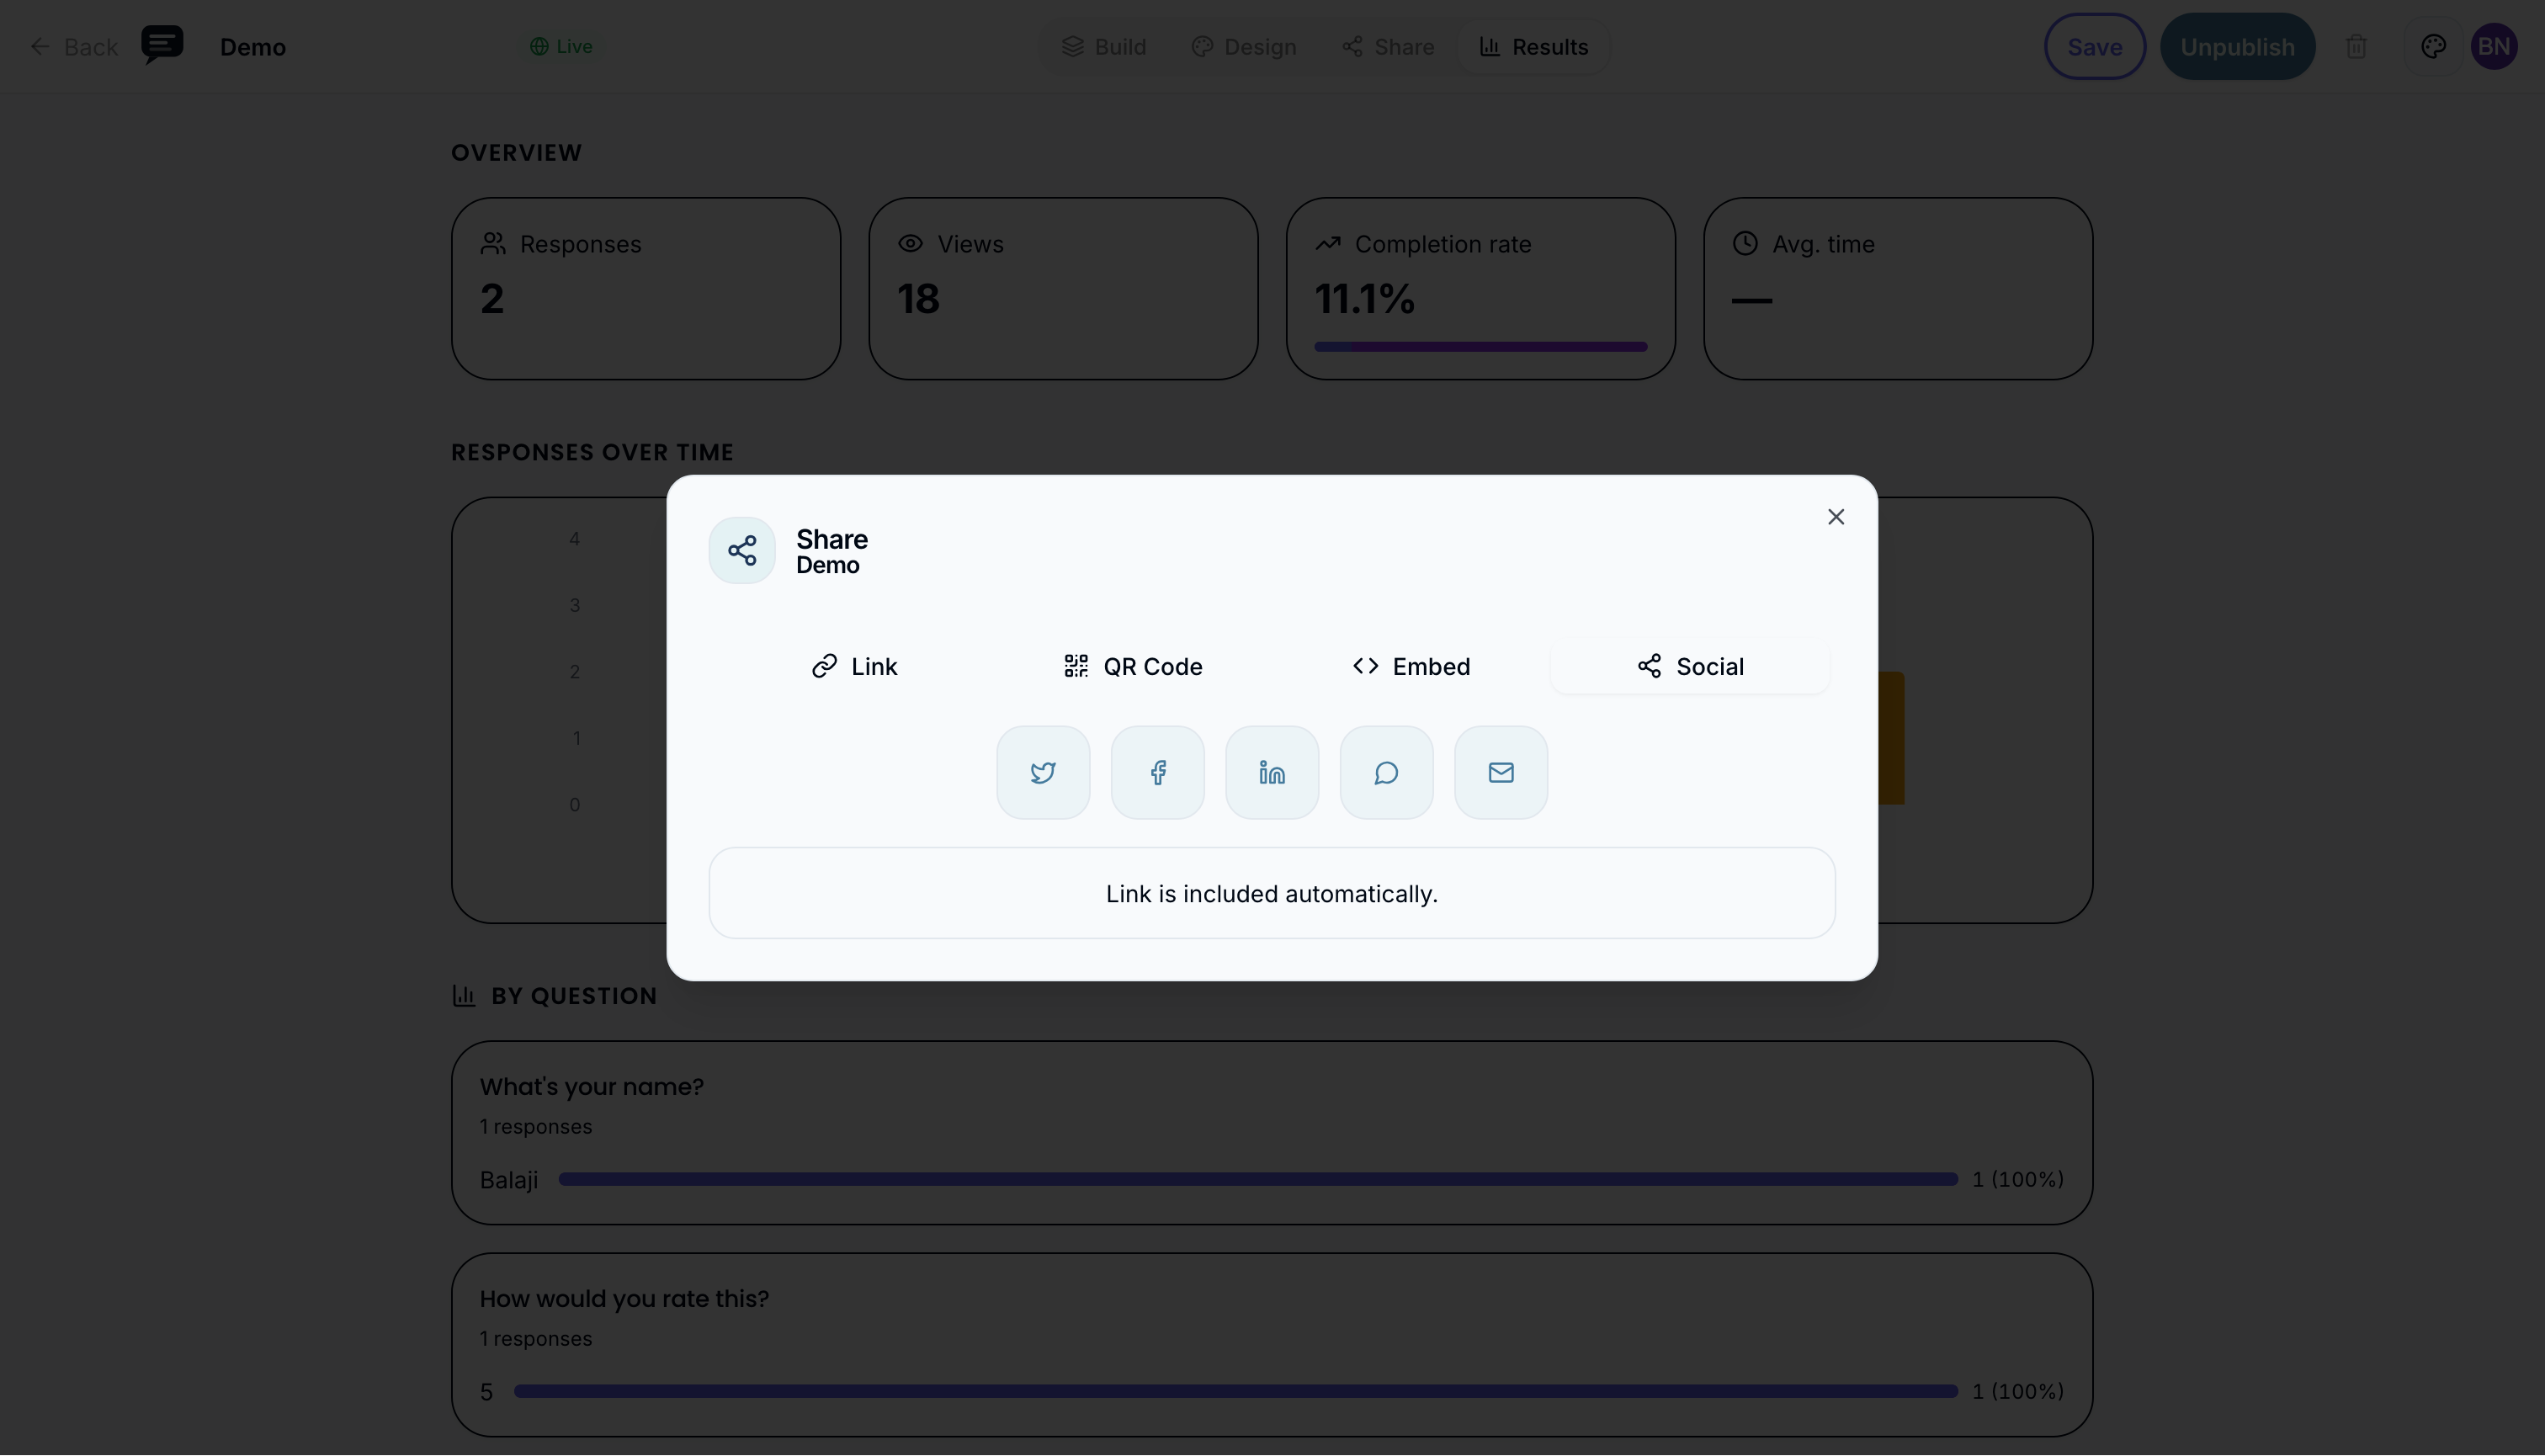Click the BY QUESTION chart icon
Image resolution: width=2545 pixels, height=1456 pixels.
pyautogui.click(x=464, y=996)
